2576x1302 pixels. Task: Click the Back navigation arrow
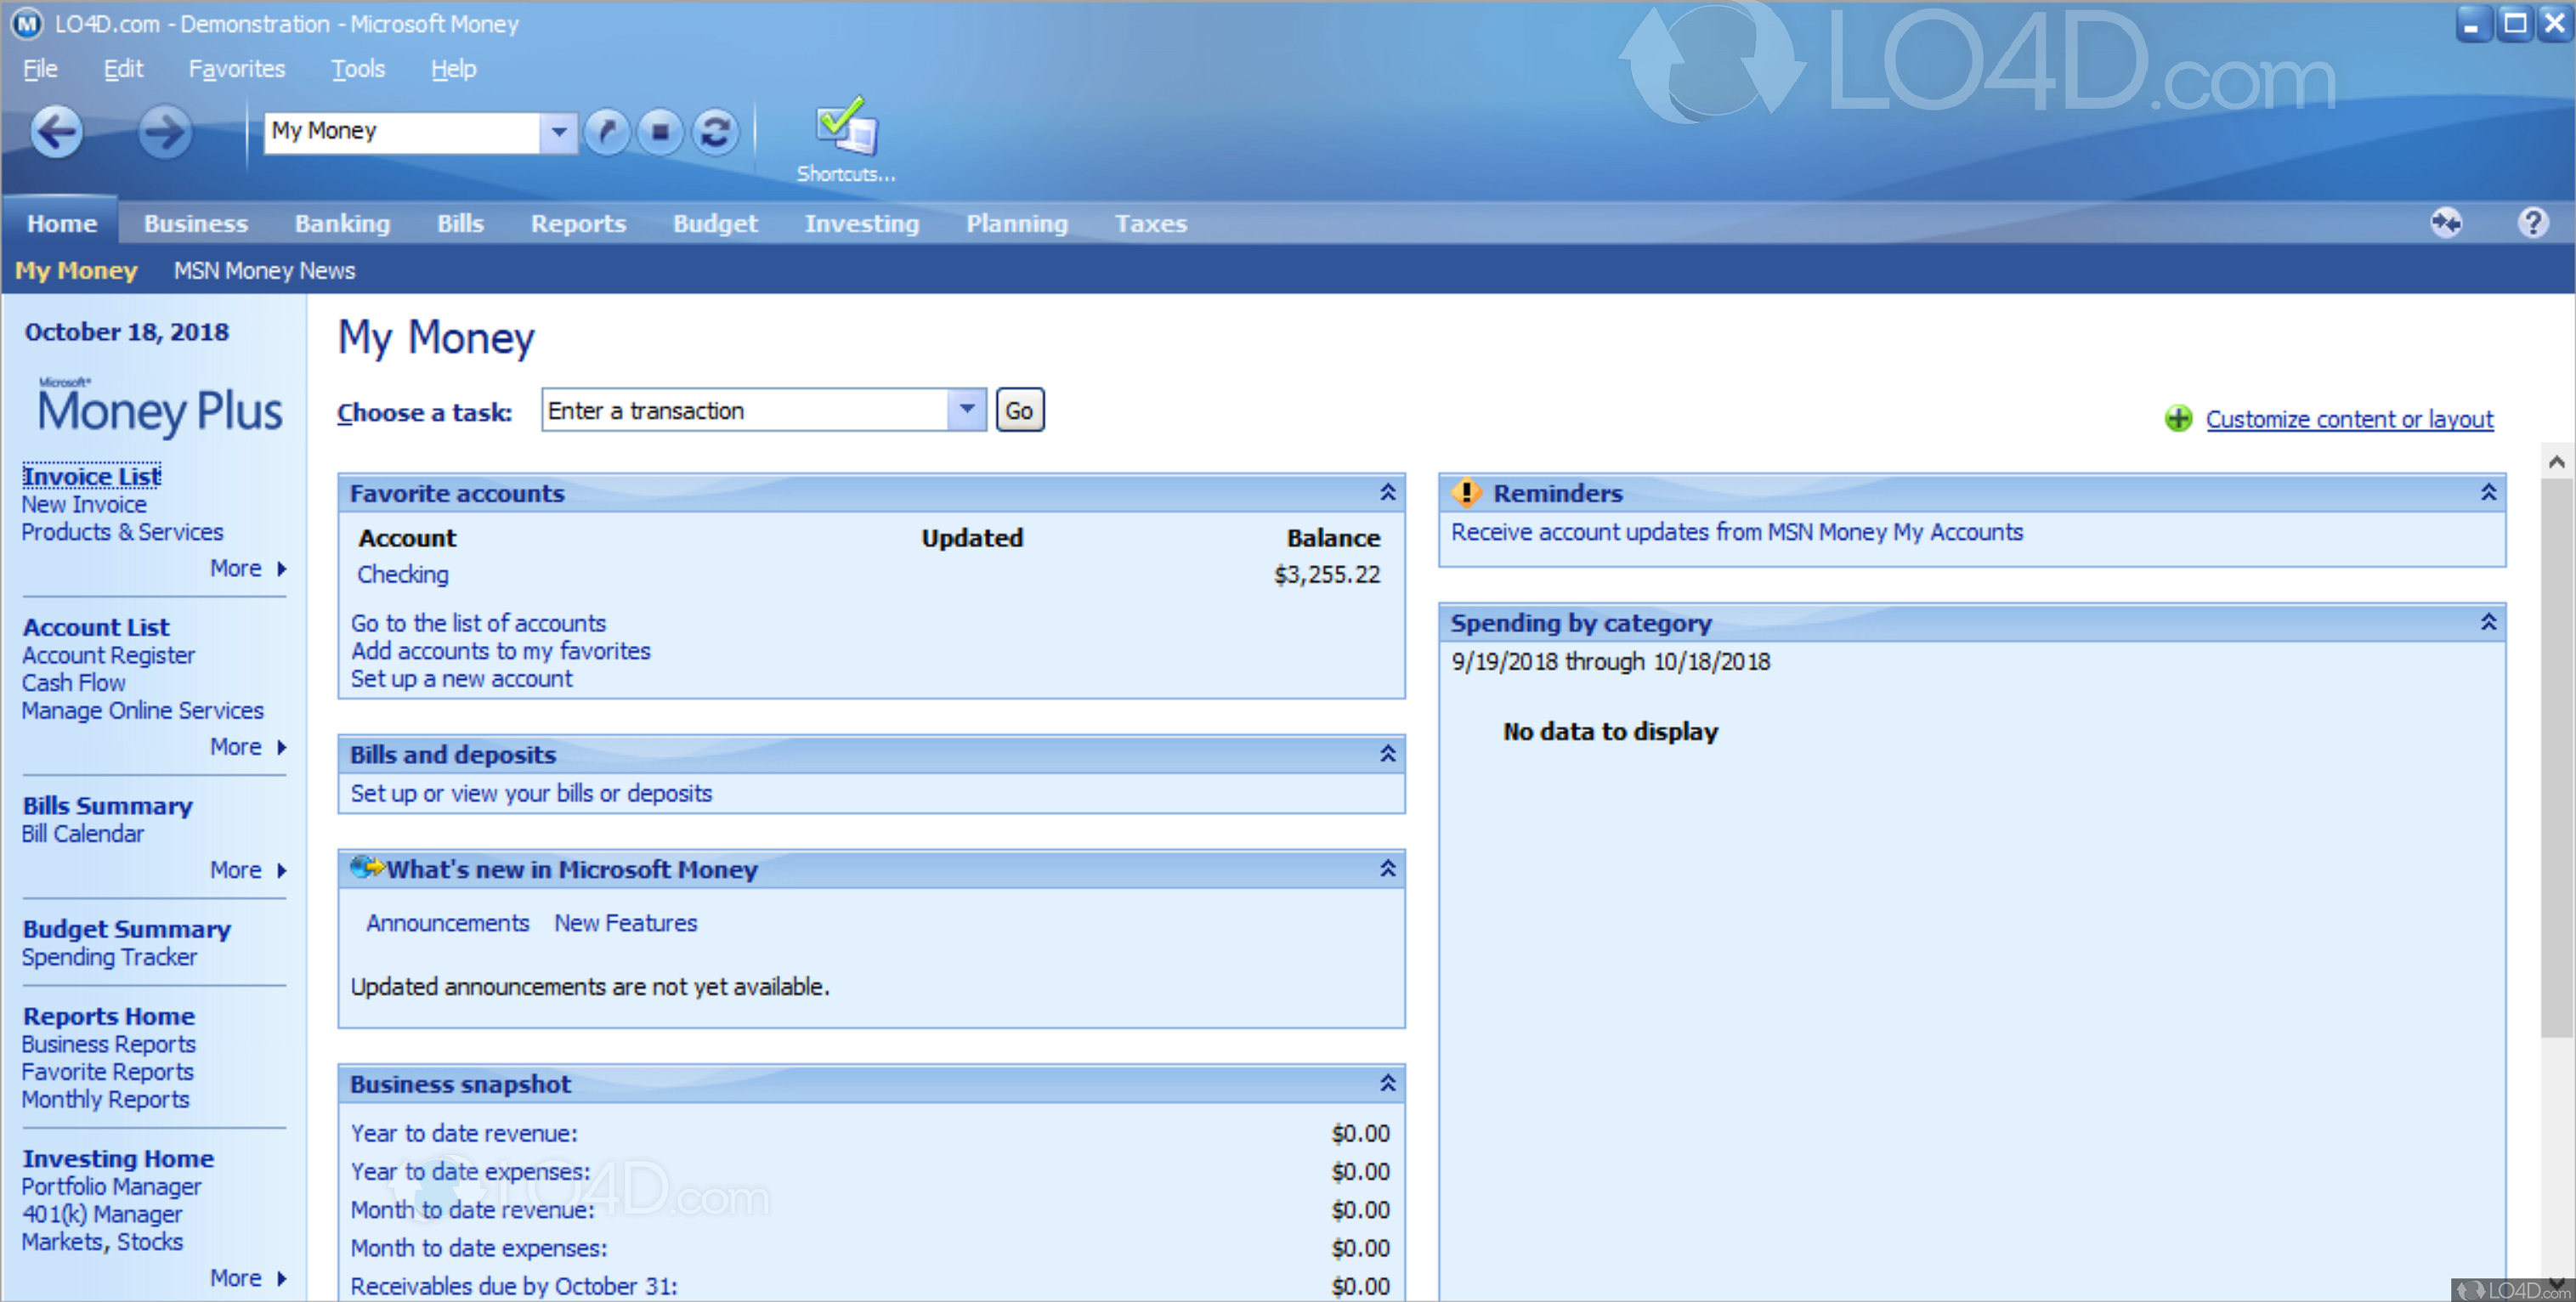(x=57, y=131)
